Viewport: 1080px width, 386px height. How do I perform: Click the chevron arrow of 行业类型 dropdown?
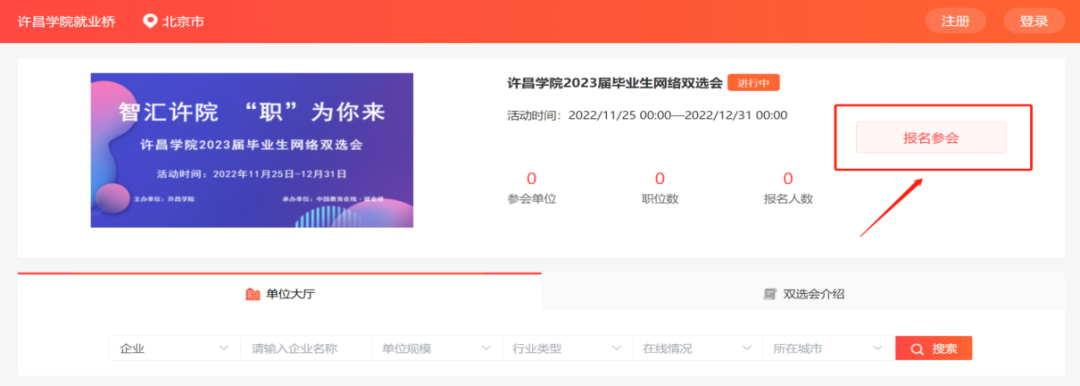pyautogui.click(x=617, y=348)
